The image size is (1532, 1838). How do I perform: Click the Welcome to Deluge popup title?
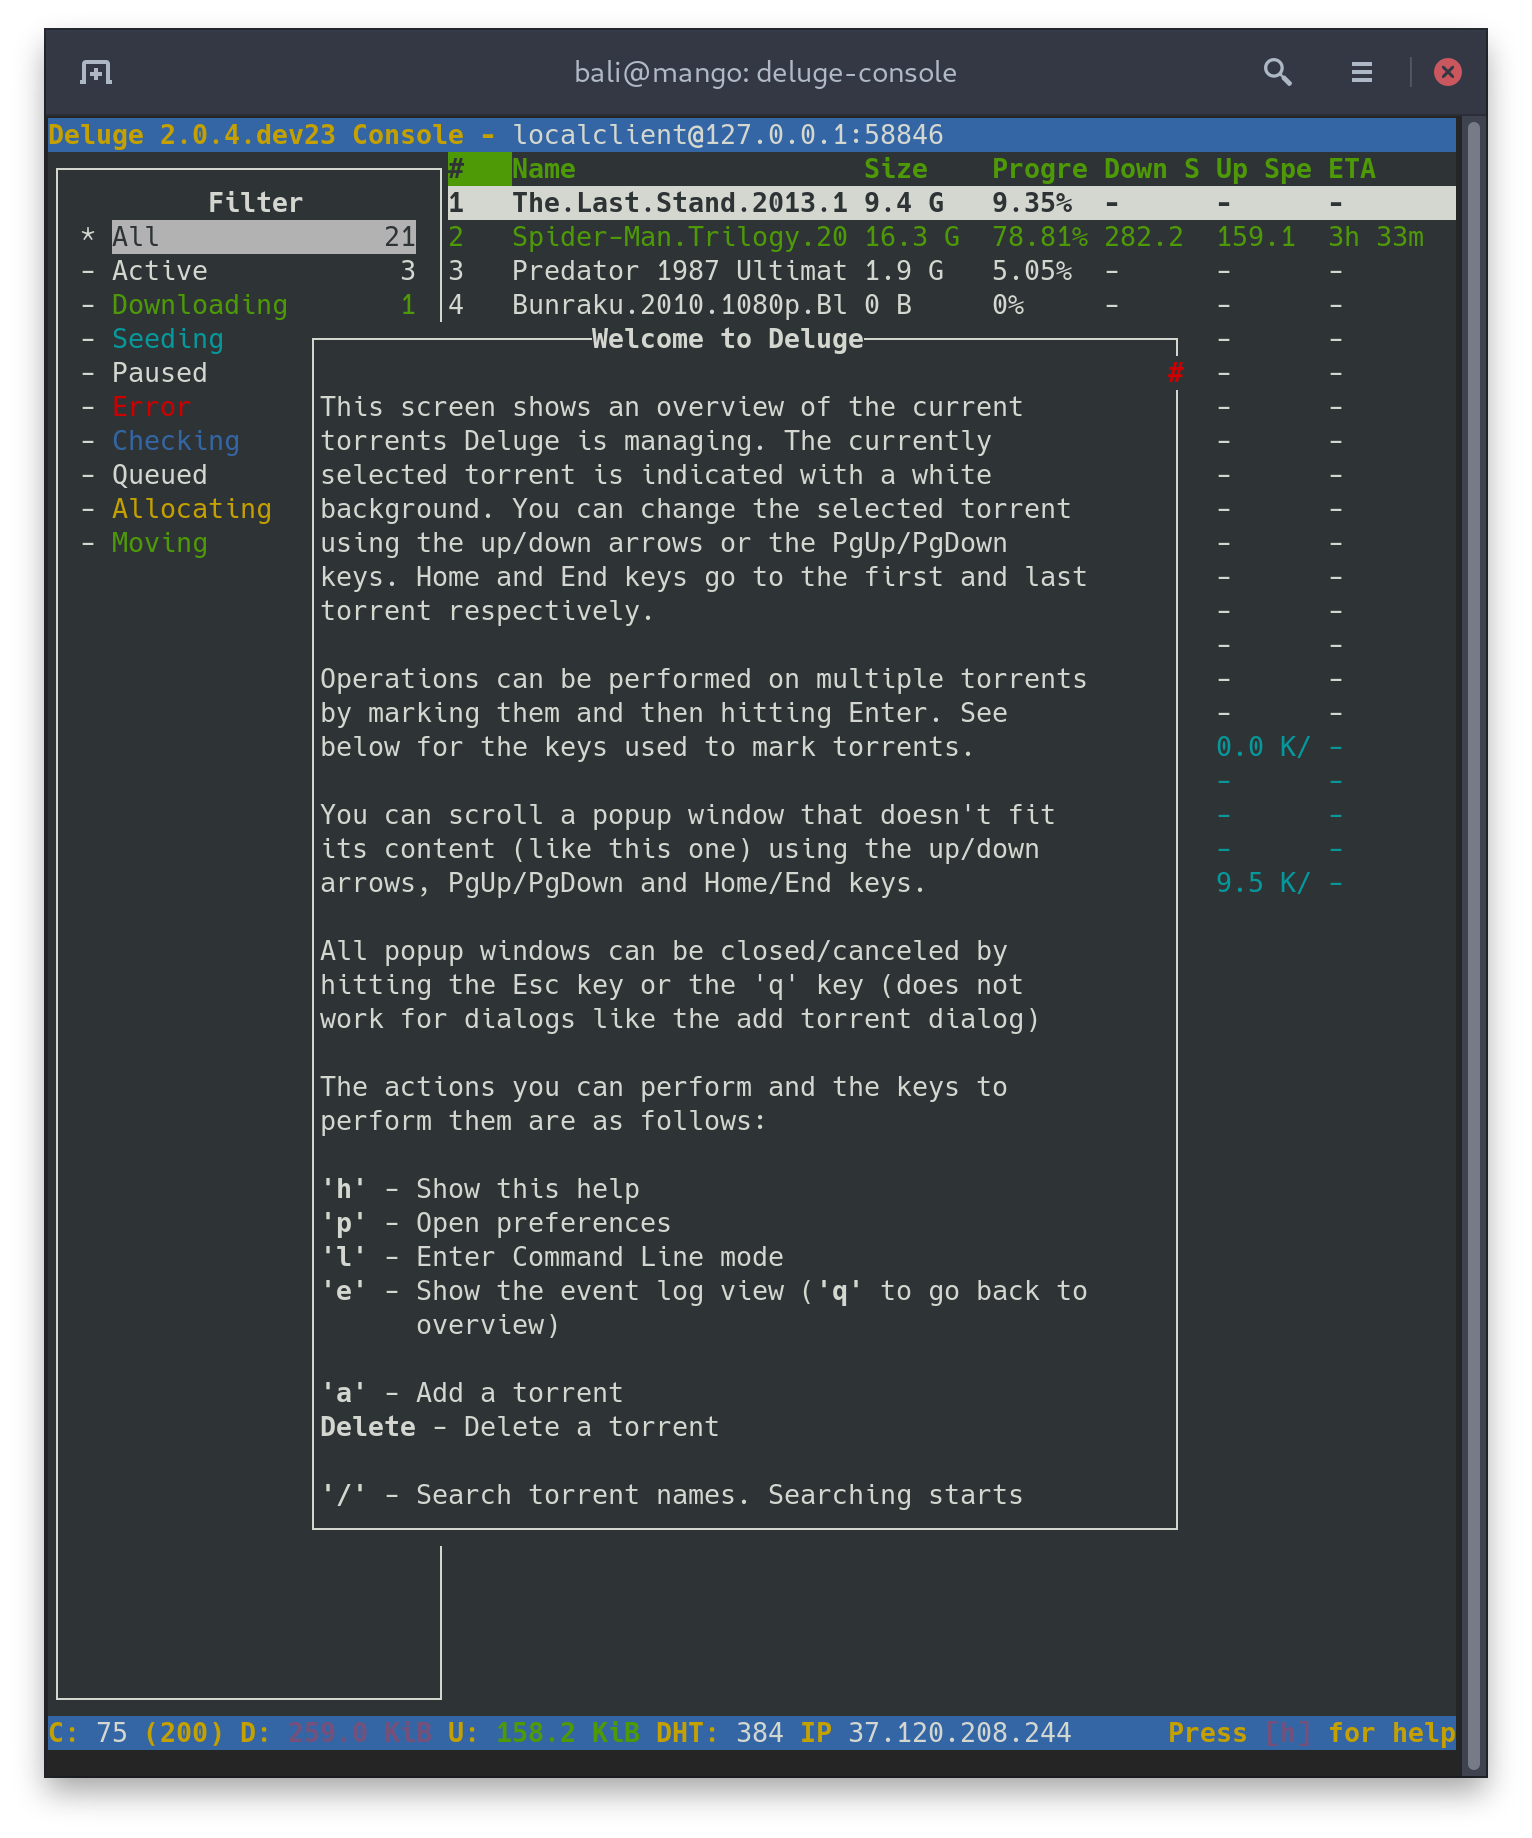tap(727, 339)
